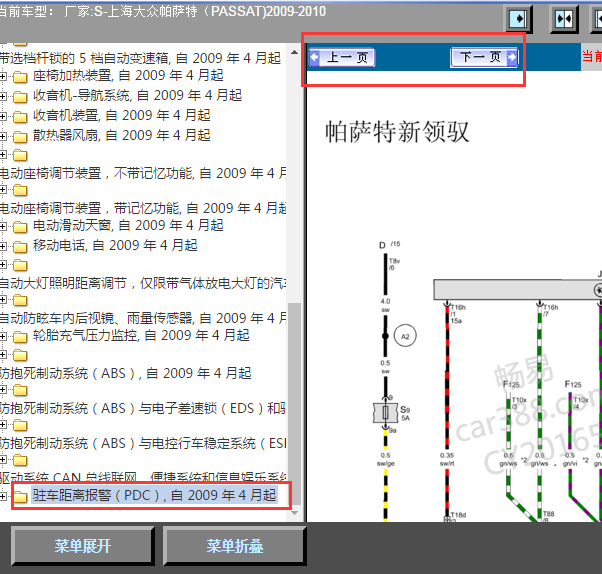This screenshot has height=574, width=602.
Task: Open the 移动电话 folder icon
Action: click(20, 247)
